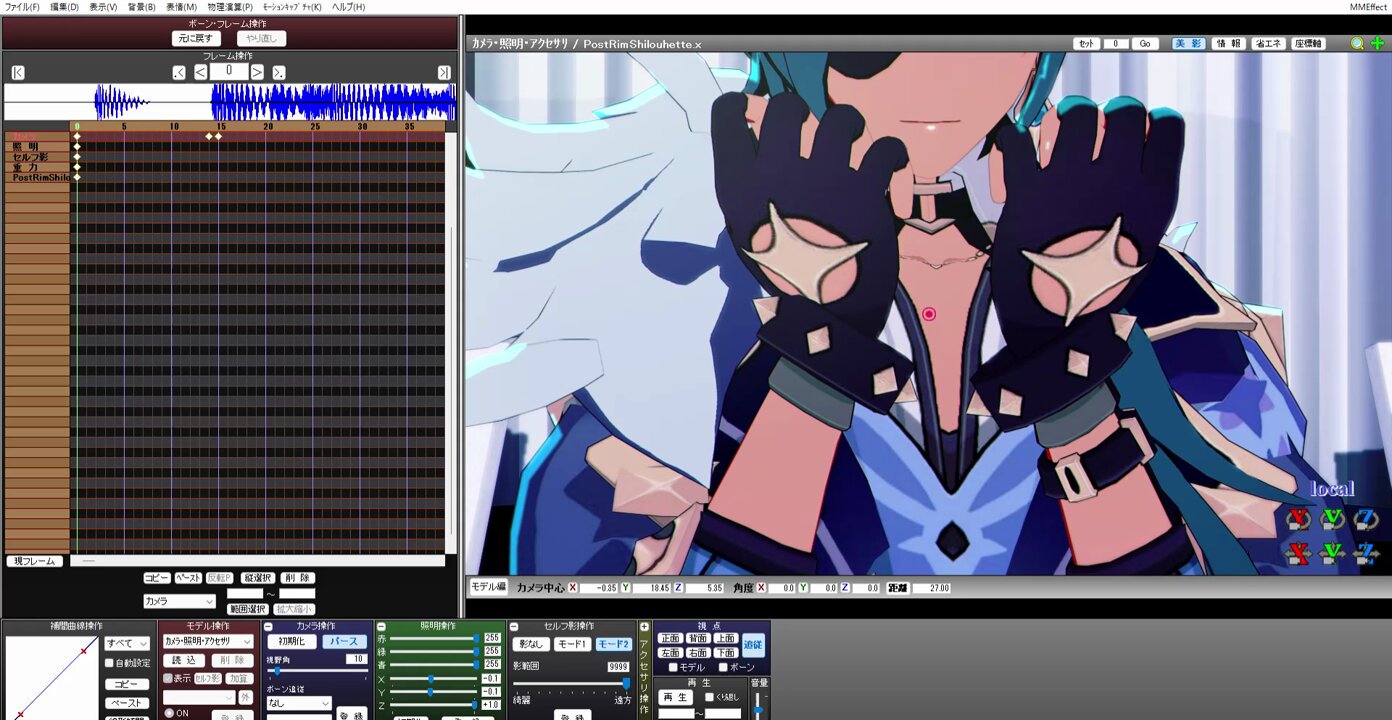Open the ボーン追従 なし dropdown

tap(298, 703)
